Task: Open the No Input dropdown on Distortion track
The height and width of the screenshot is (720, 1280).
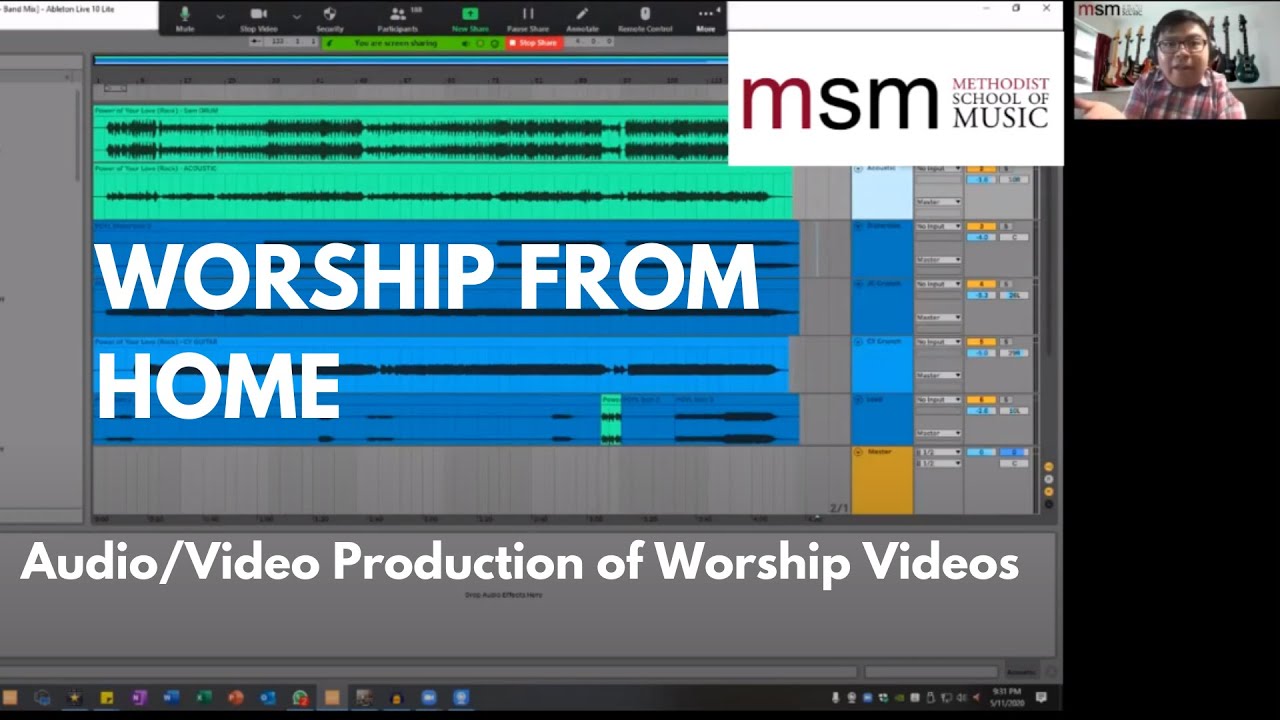Action: (938, 226)
